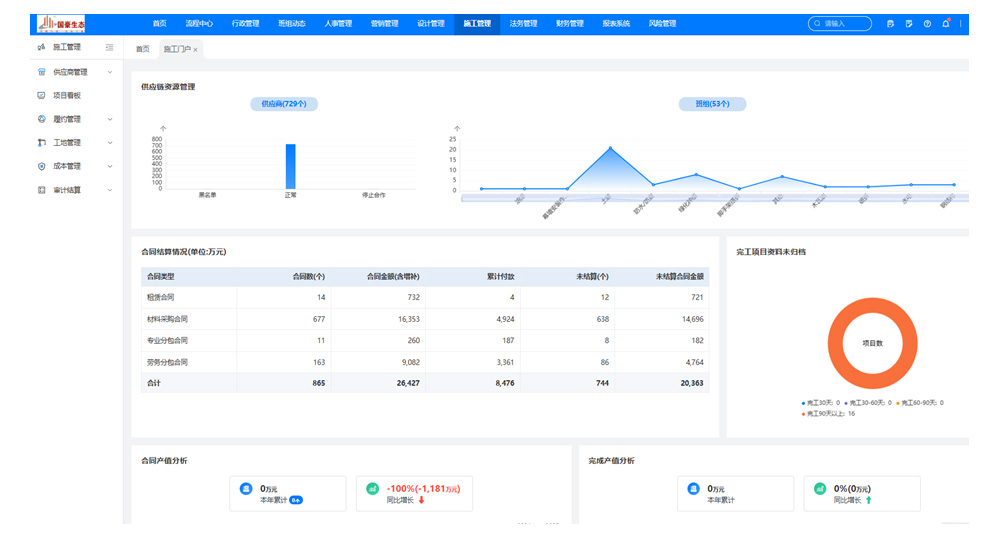Switch to the 首页 page tab
The height and width of the screenshot is (538, 1000).
142,49
